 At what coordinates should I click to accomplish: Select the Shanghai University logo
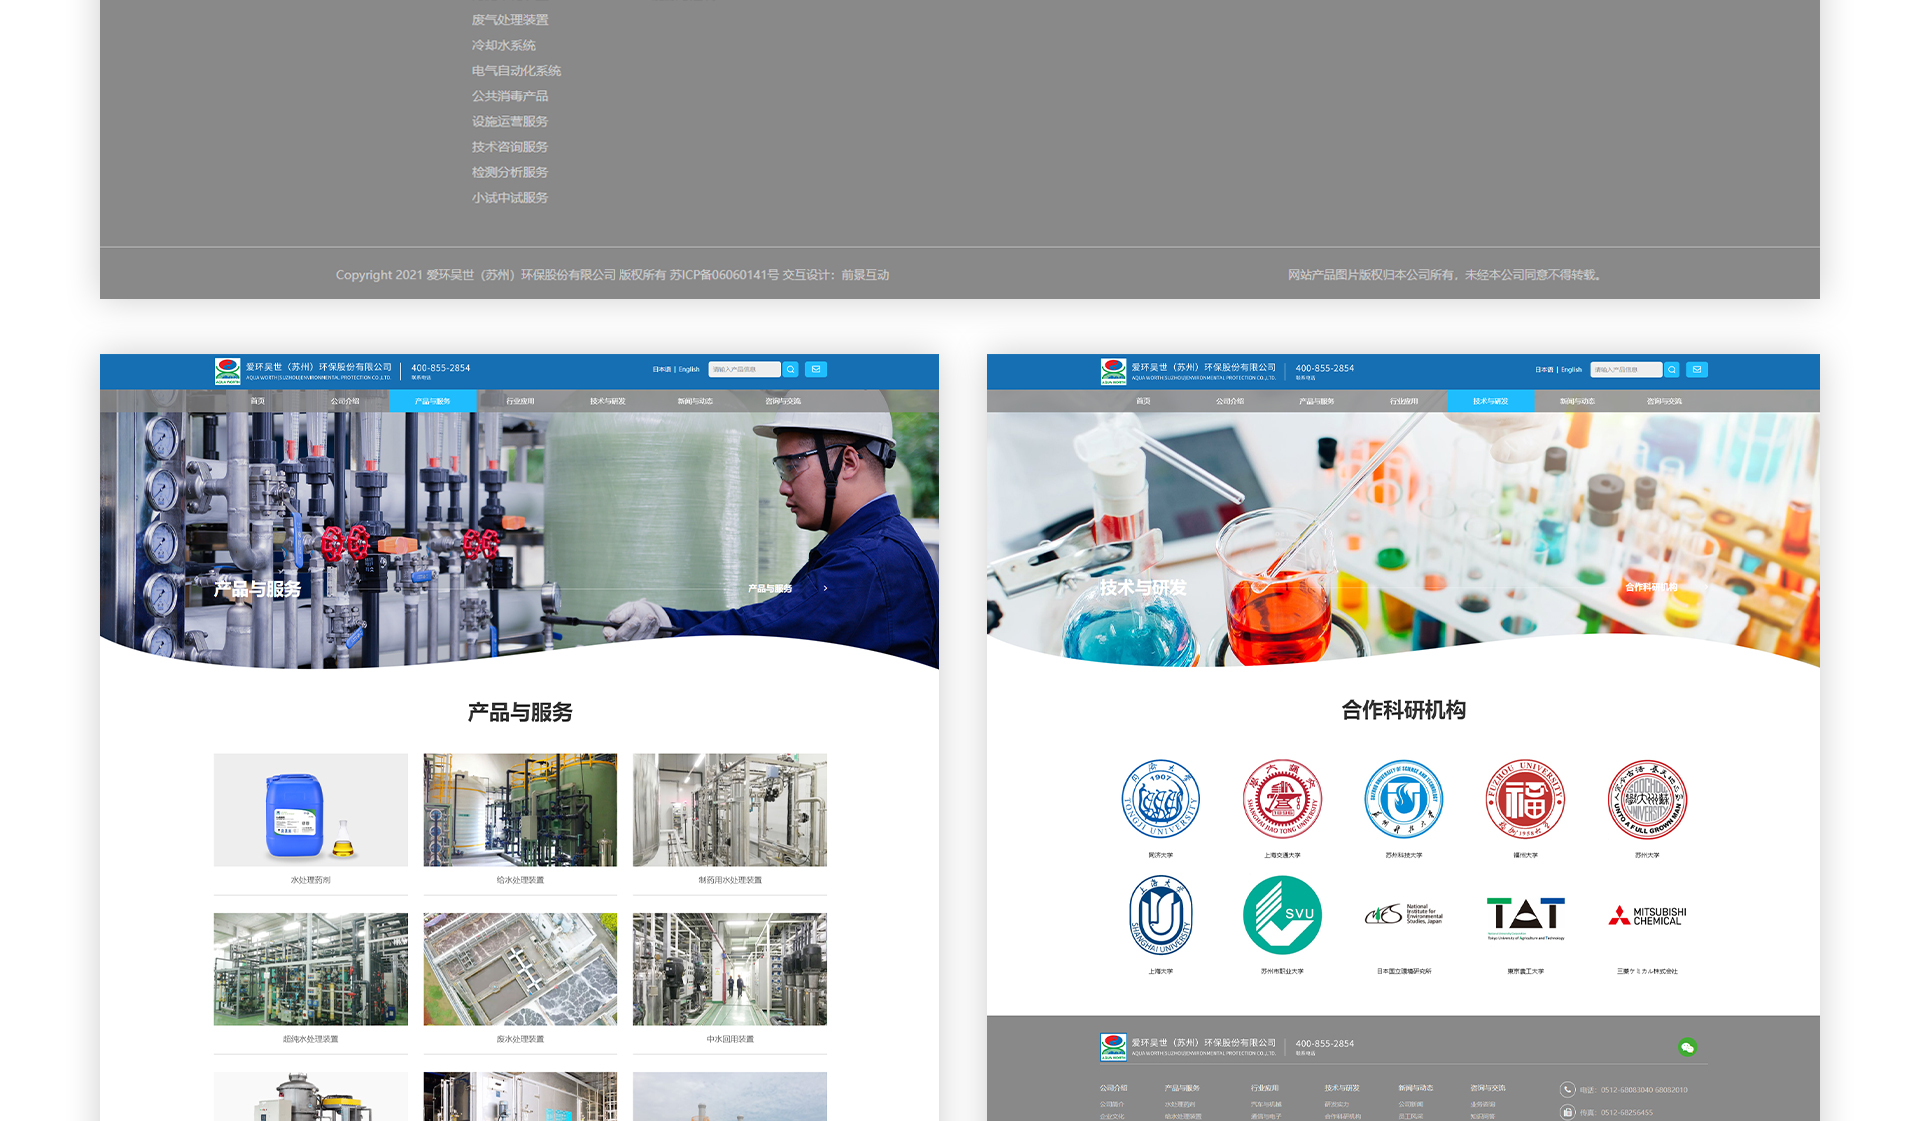click(x=1160, y=915)
